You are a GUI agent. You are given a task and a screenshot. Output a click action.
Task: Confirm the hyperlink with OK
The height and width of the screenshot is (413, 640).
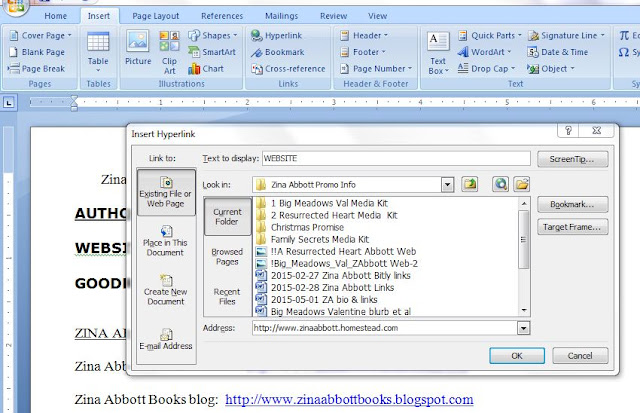coord(517,355)
